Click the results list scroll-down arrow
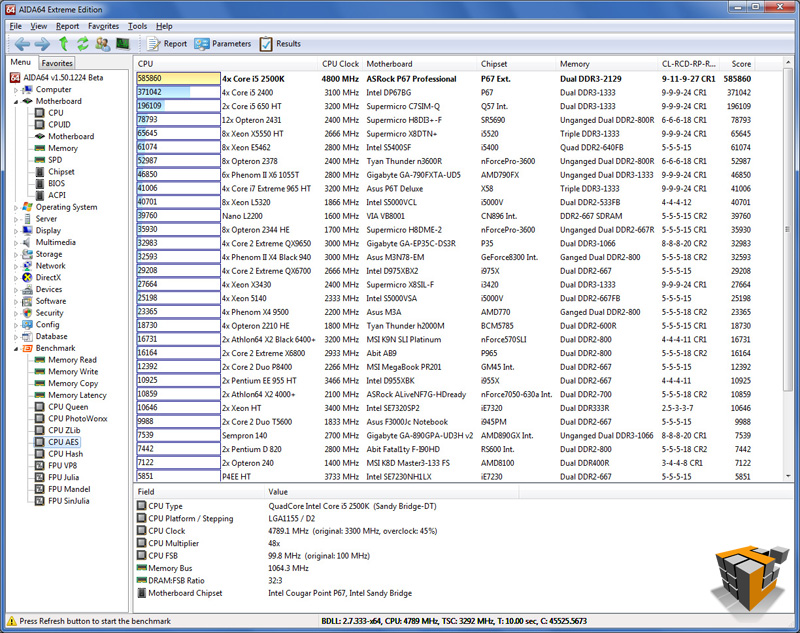The height and width of the screenshot is (633, 800). pyautogui.click(x=787, y=475)
